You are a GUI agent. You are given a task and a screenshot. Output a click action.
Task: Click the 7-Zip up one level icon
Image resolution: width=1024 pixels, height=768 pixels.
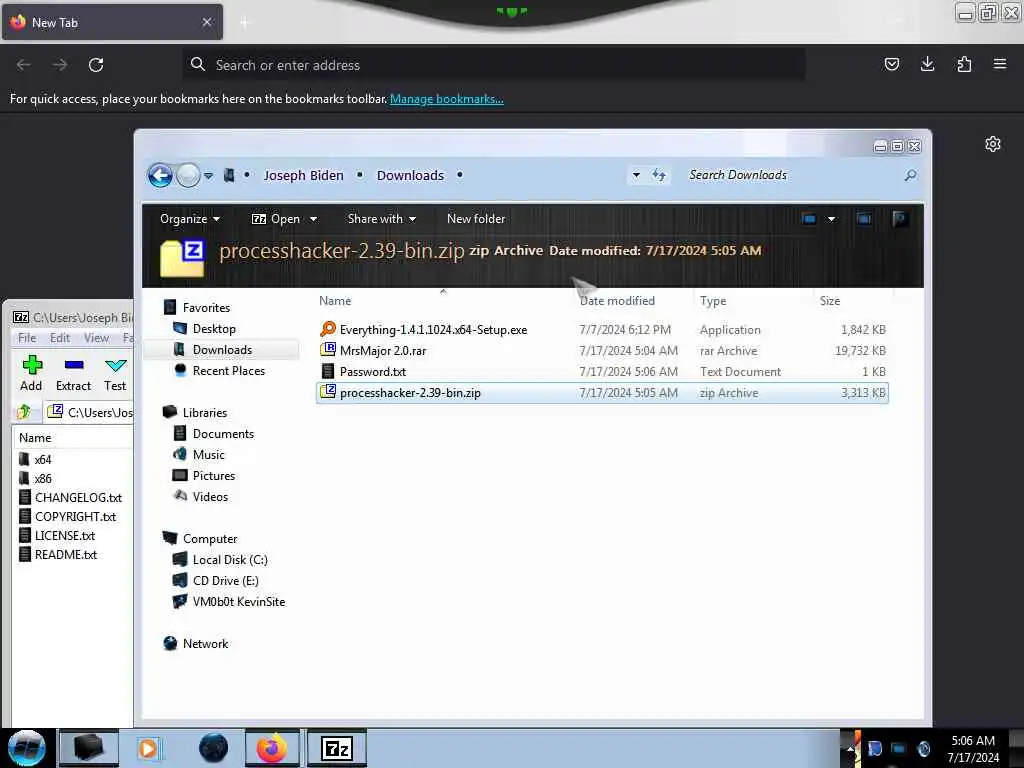[24, 411]
